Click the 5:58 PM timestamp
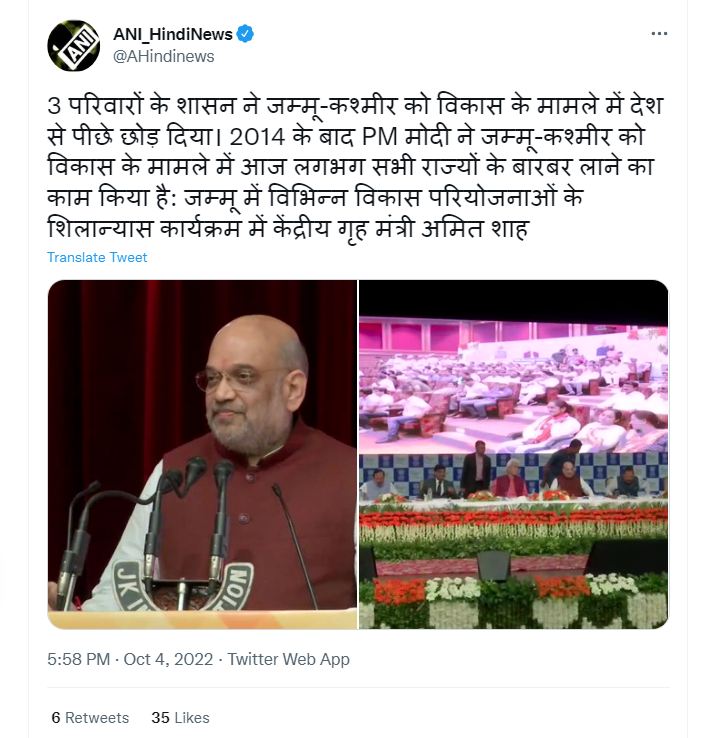 [79, 659]
